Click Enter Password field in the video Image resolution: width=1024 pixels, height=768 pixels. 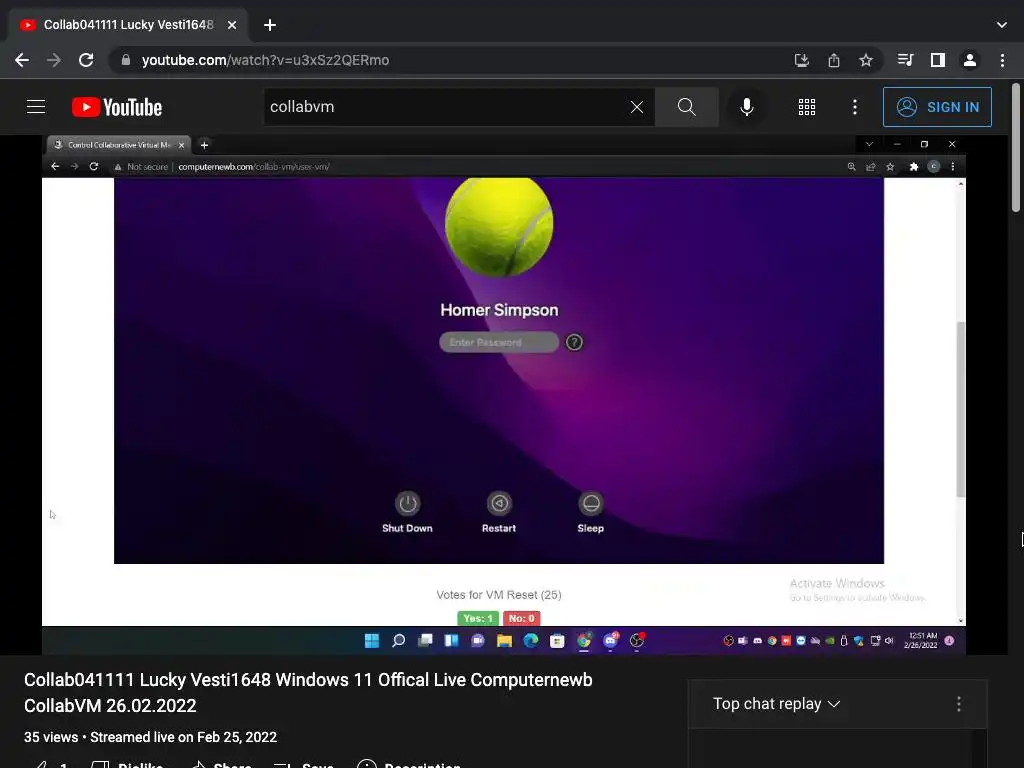click(x=499, y=342)
